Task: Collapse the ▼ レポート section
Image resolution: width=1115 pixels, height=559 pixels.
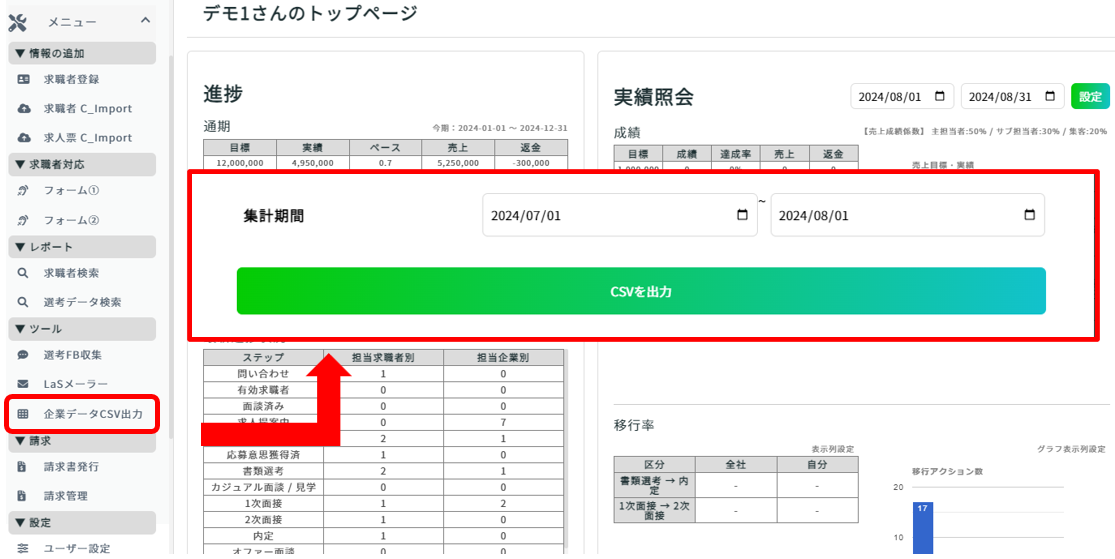Action: point(82,247)
